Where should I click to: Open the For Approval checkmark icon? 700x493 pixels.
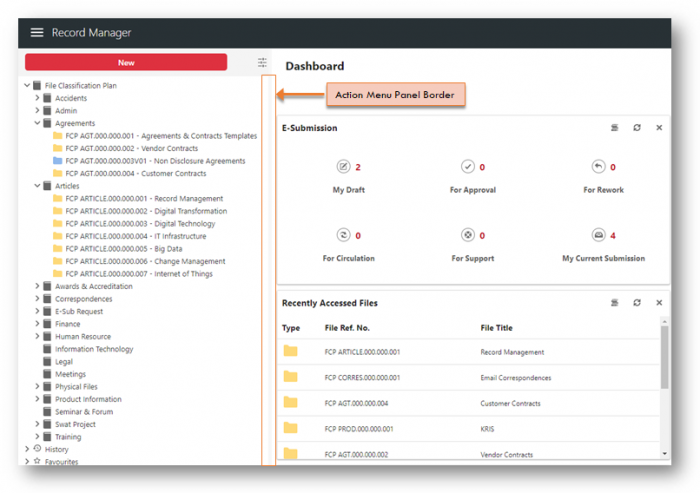coord(467,167)
